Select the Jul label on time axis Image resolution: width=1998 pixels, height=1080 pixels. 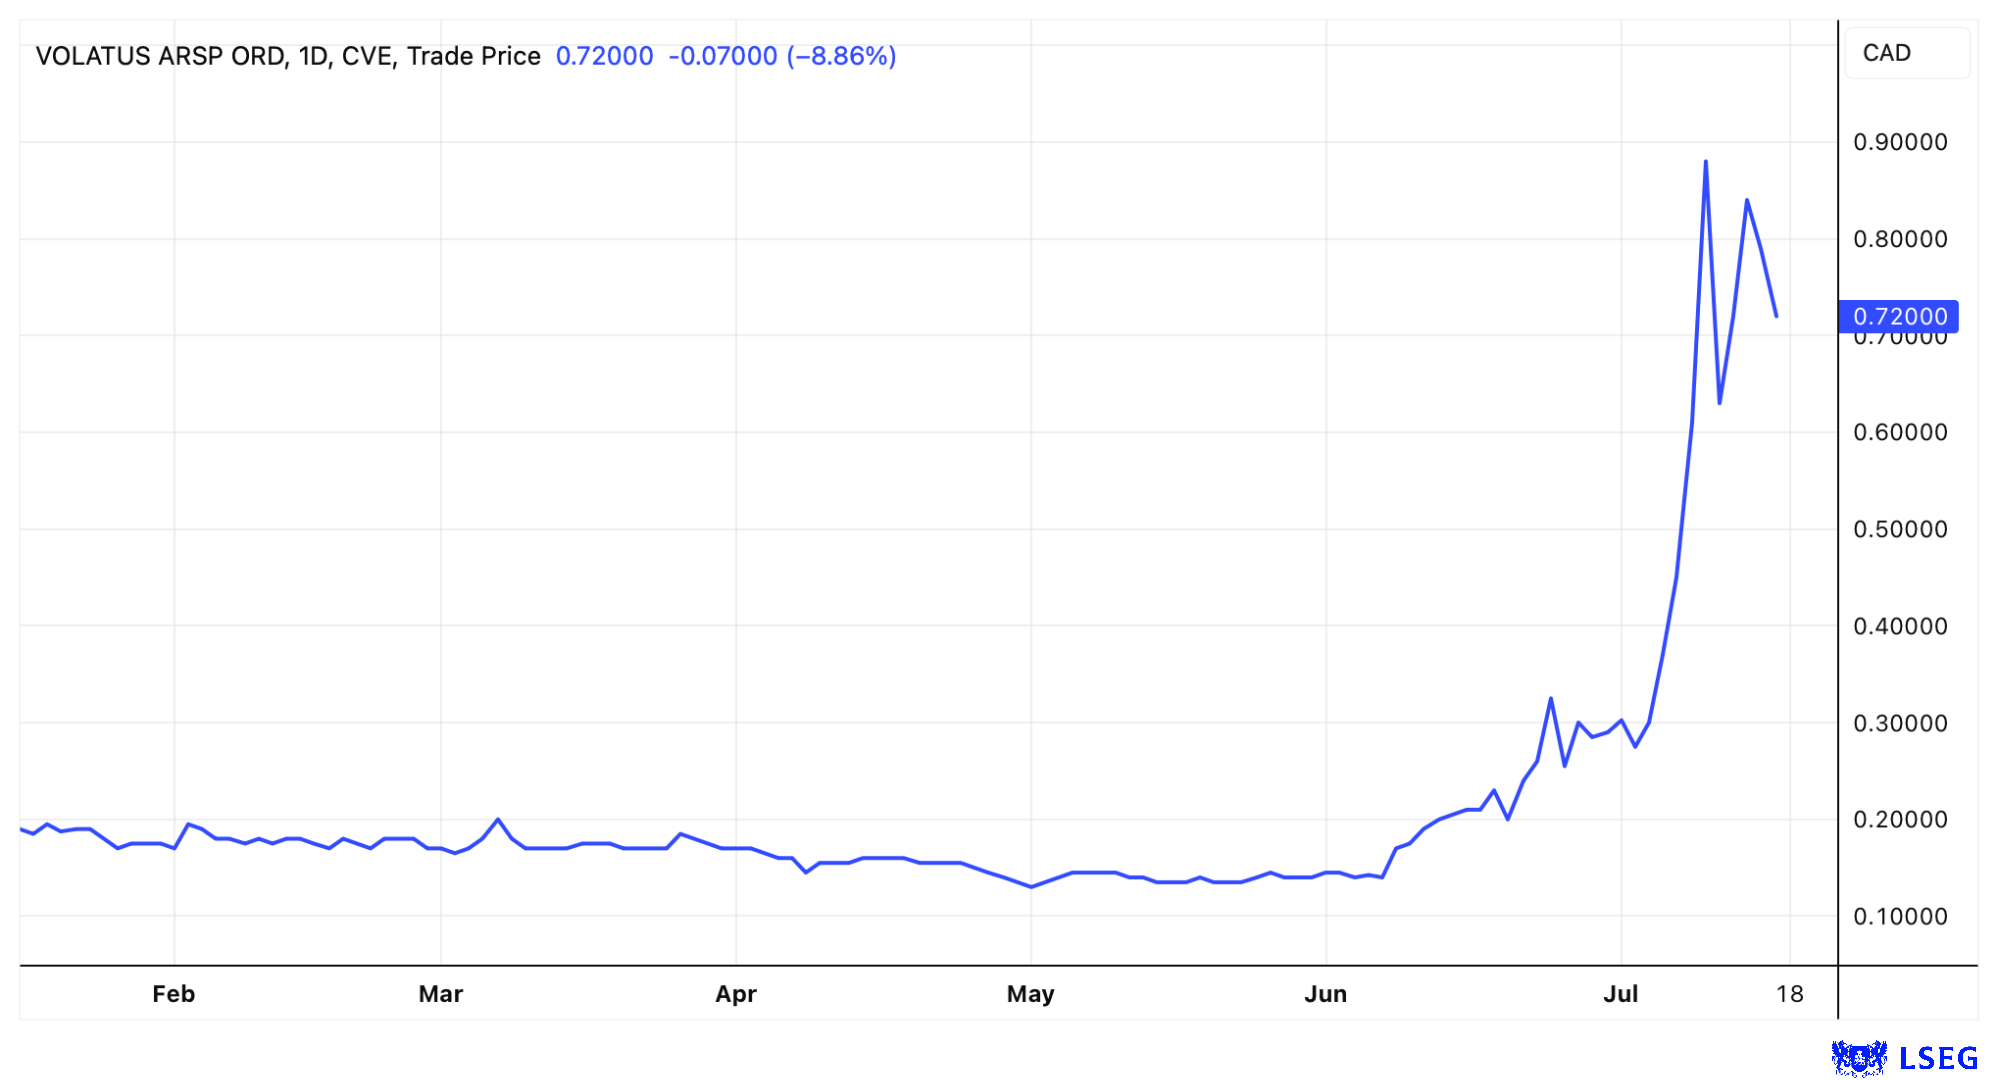tap(1620, 994)
